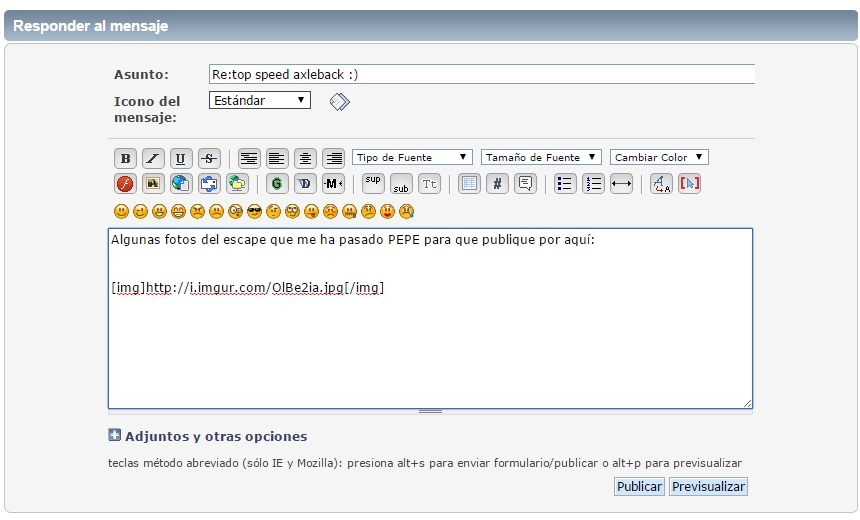Insert the first smiling smiley
Screen dimensions: 860x520
point(121,211)
